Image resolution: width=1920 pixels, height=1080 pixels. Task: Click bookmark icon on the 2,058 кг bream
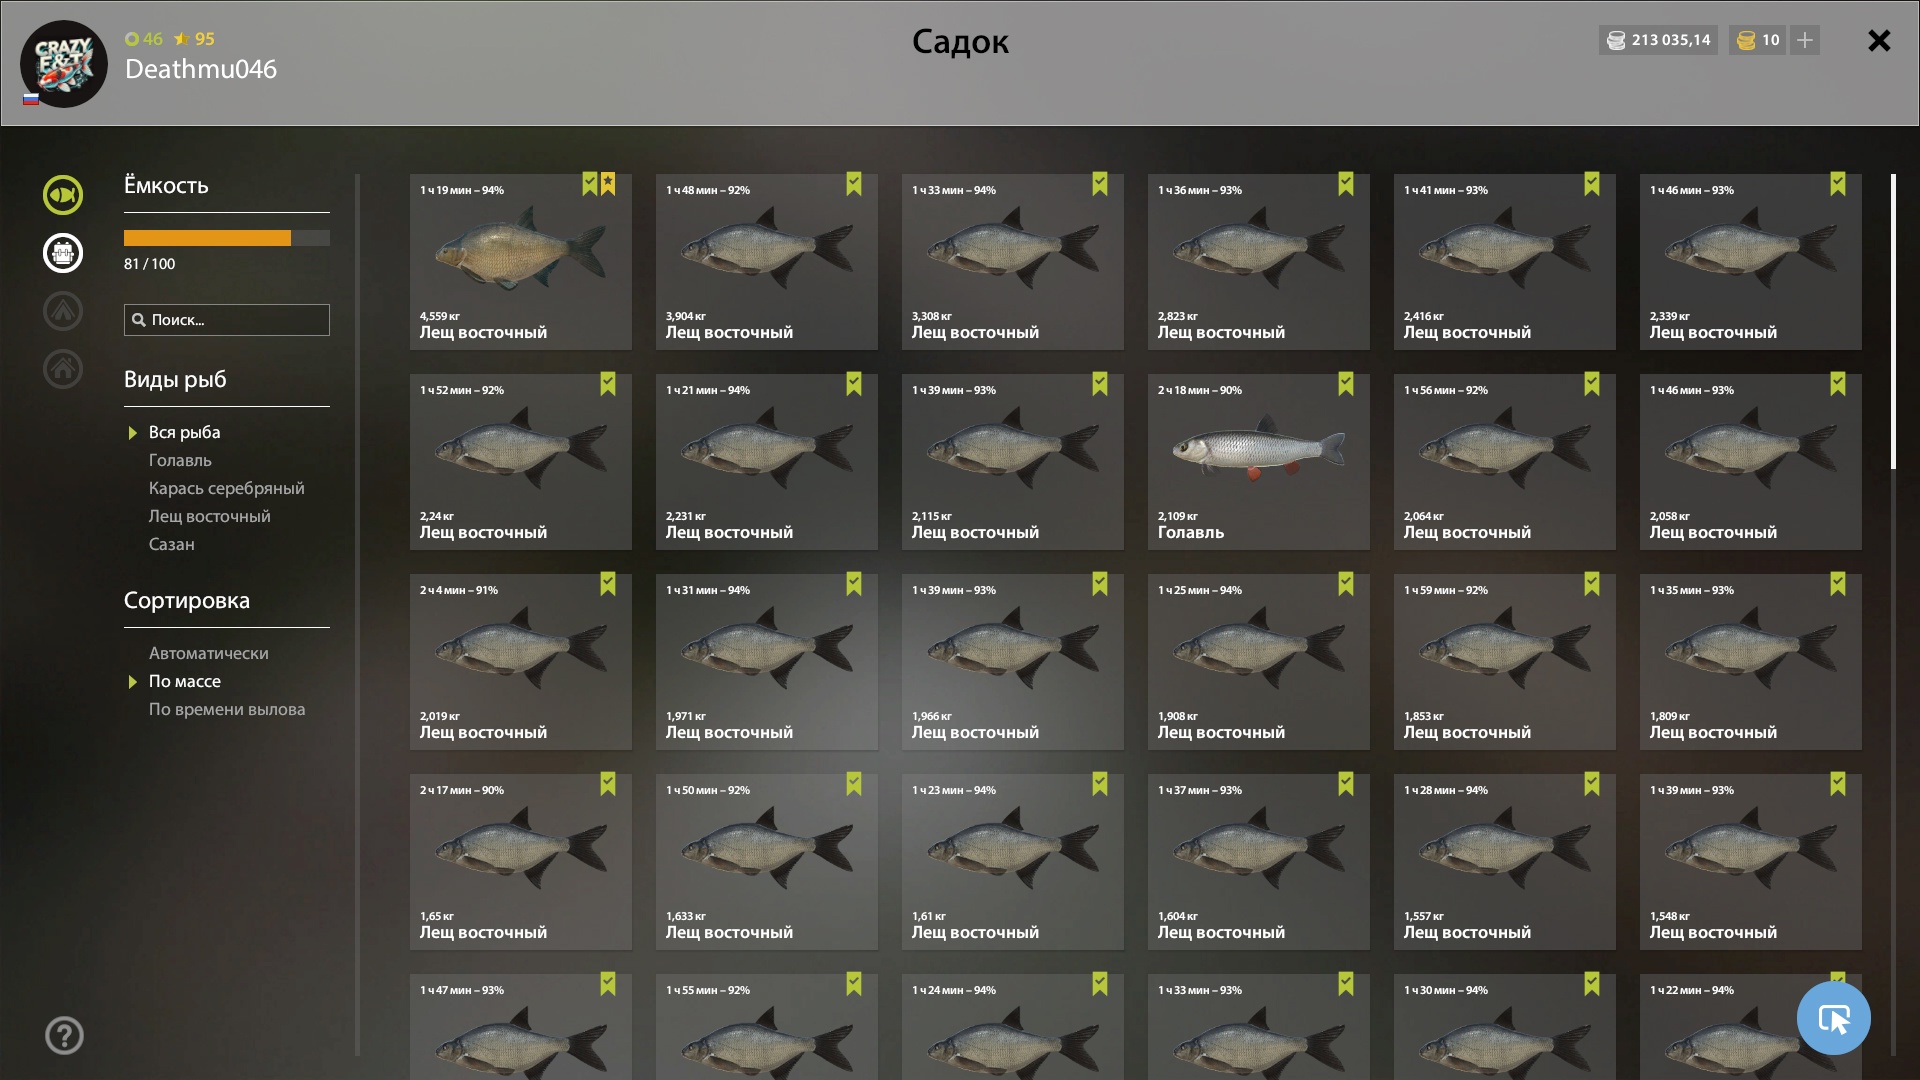pyautogui.click(x=1838, y=384)
